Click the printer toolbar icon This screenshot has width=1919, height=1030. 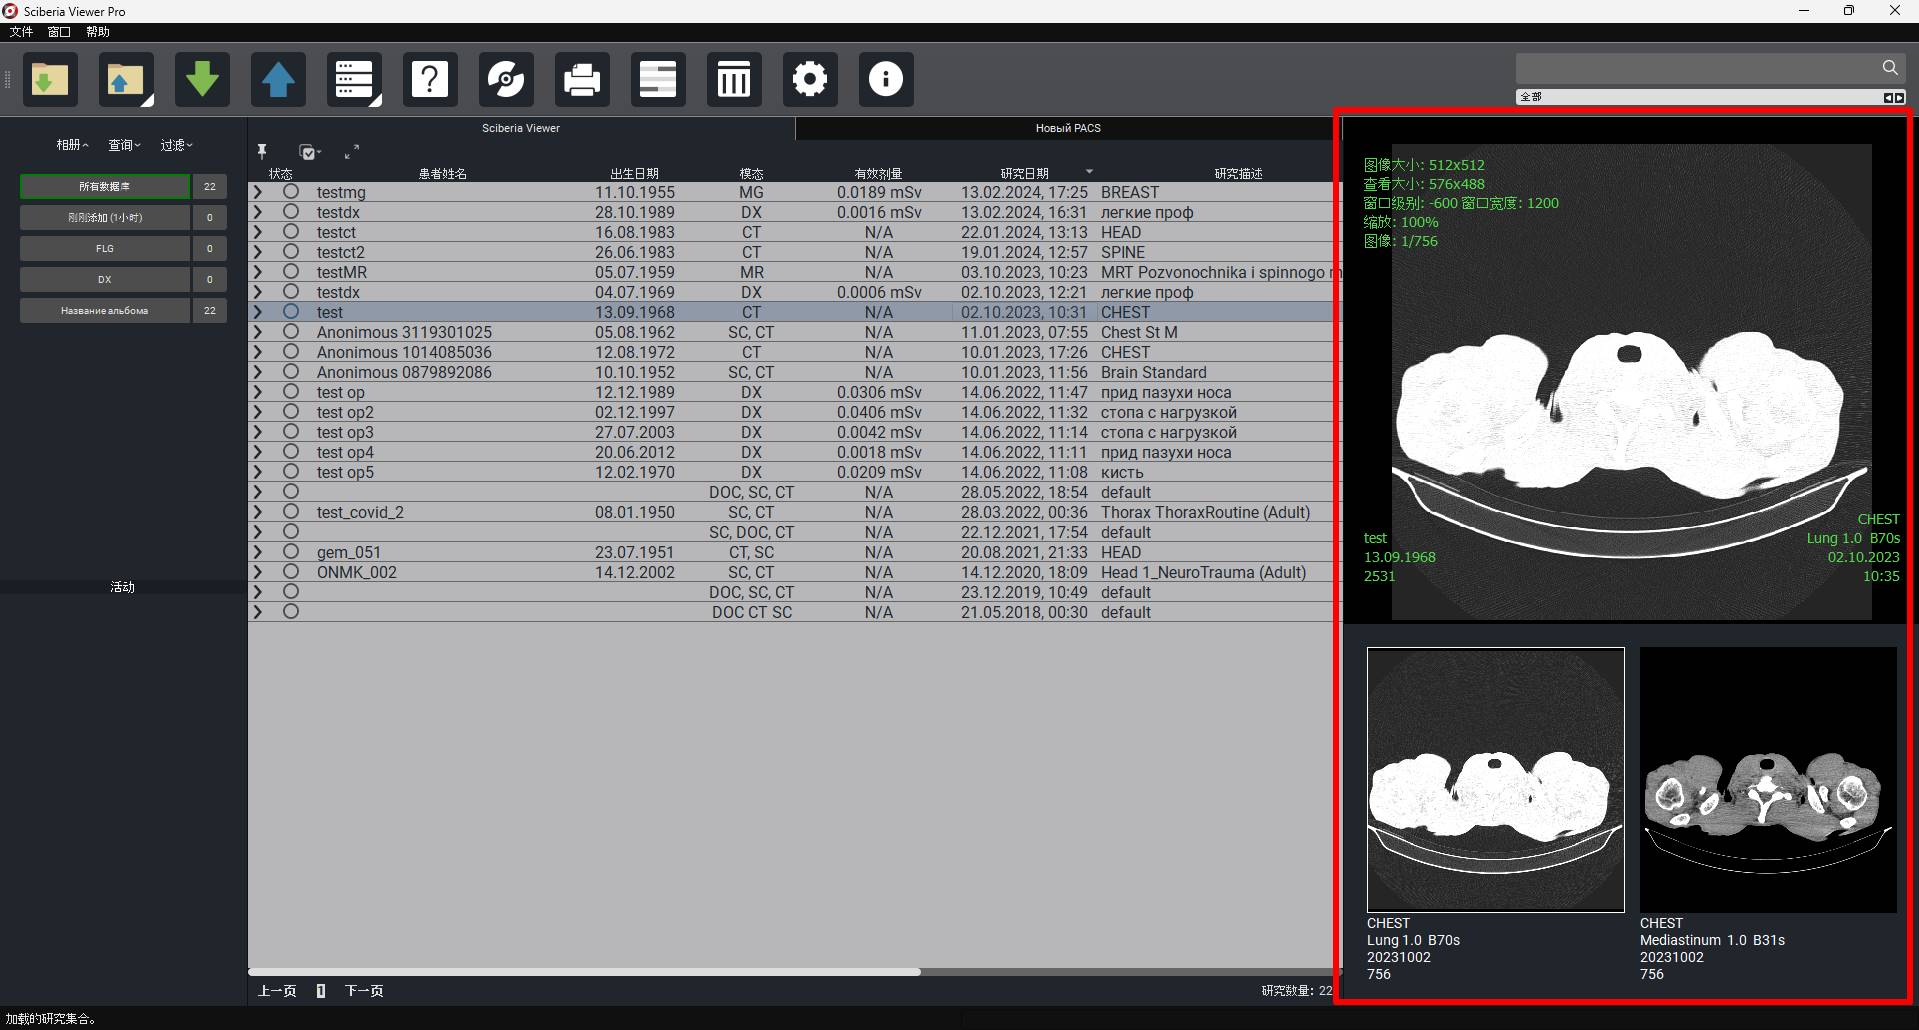click(x=582, y=79)
